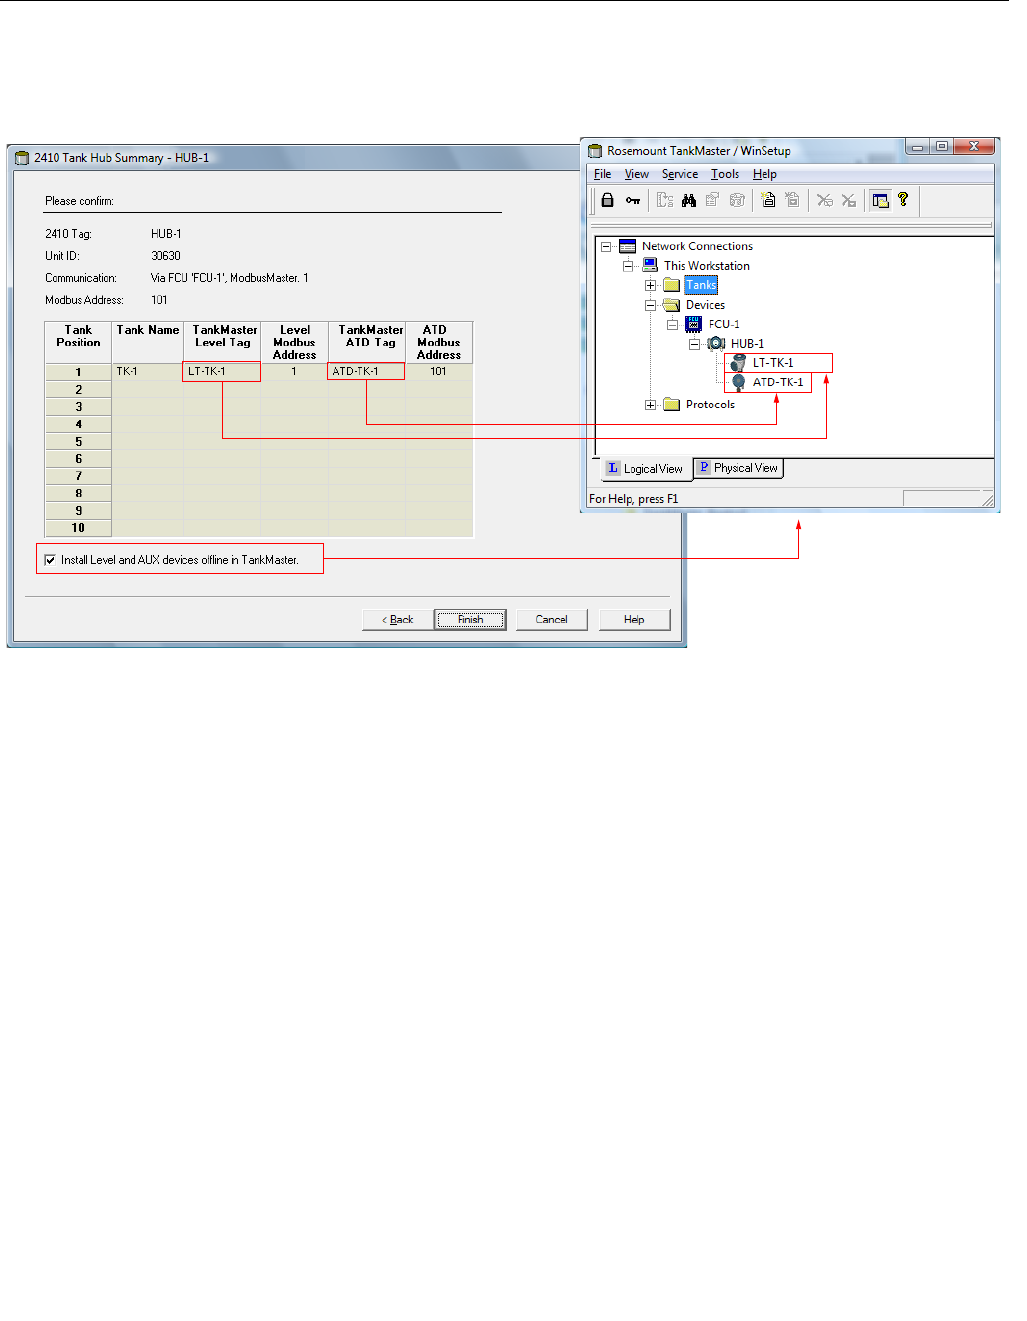Select the Network Connections icon in tree

(x=627, y=246)
